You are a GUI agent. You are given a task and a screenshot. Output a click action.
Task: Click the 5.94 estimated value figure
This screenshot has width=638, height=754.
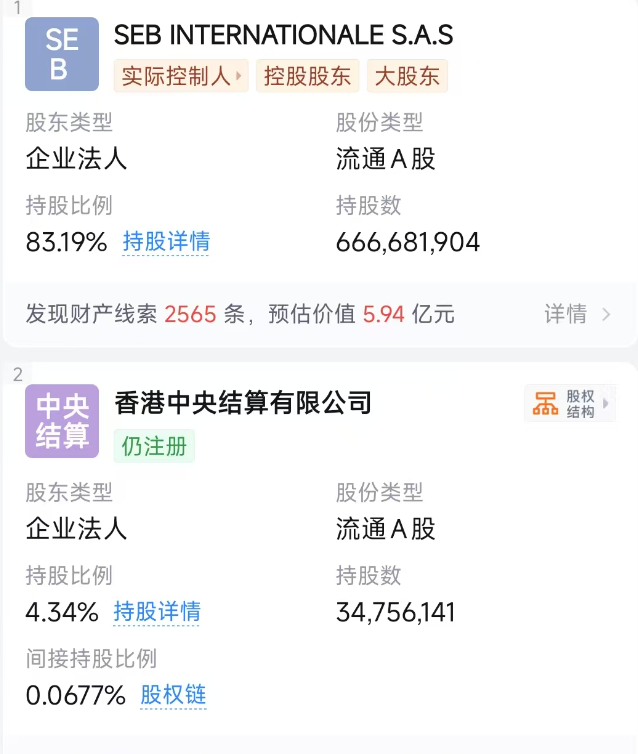click(x=384, y=314)
